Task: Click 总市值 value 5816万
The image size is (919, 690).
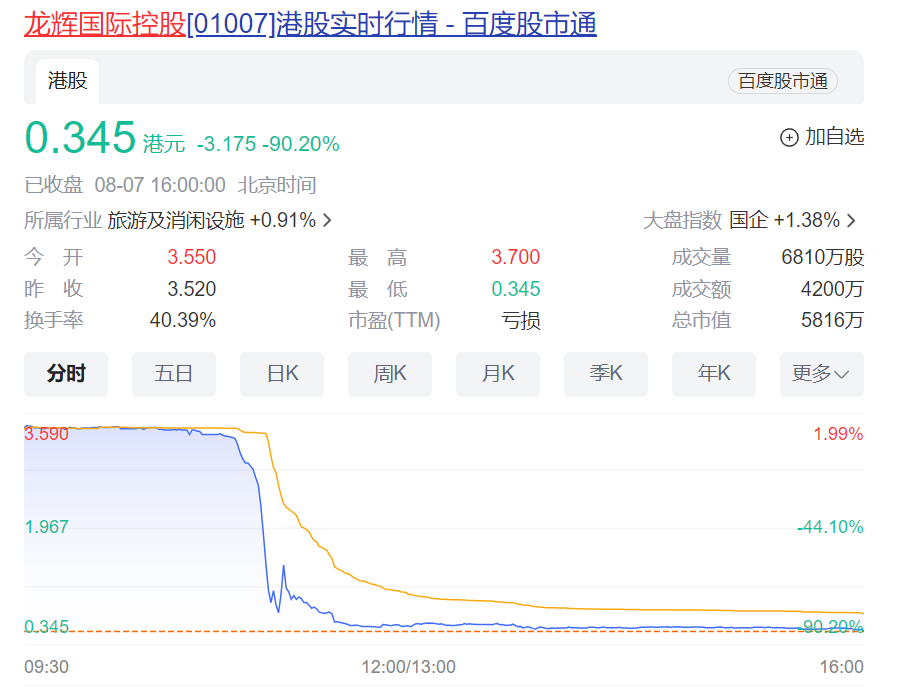Action: [832, 320]
